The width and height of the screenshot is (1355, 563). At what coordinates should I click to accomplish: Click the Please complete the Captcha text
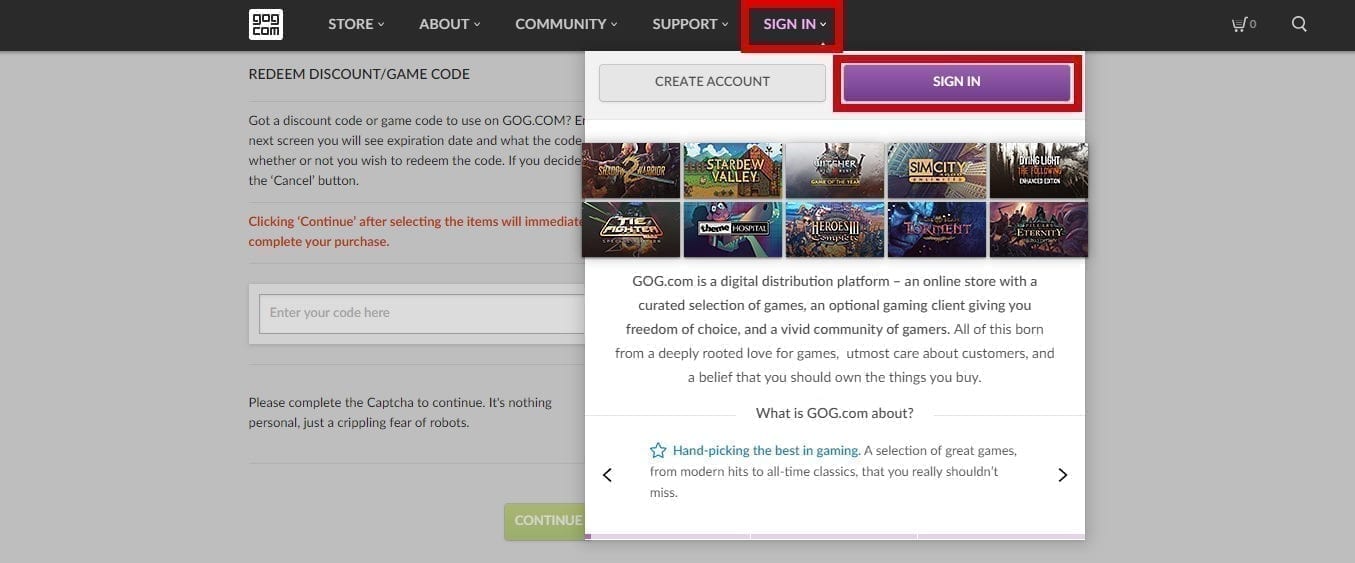coord(400,412)
